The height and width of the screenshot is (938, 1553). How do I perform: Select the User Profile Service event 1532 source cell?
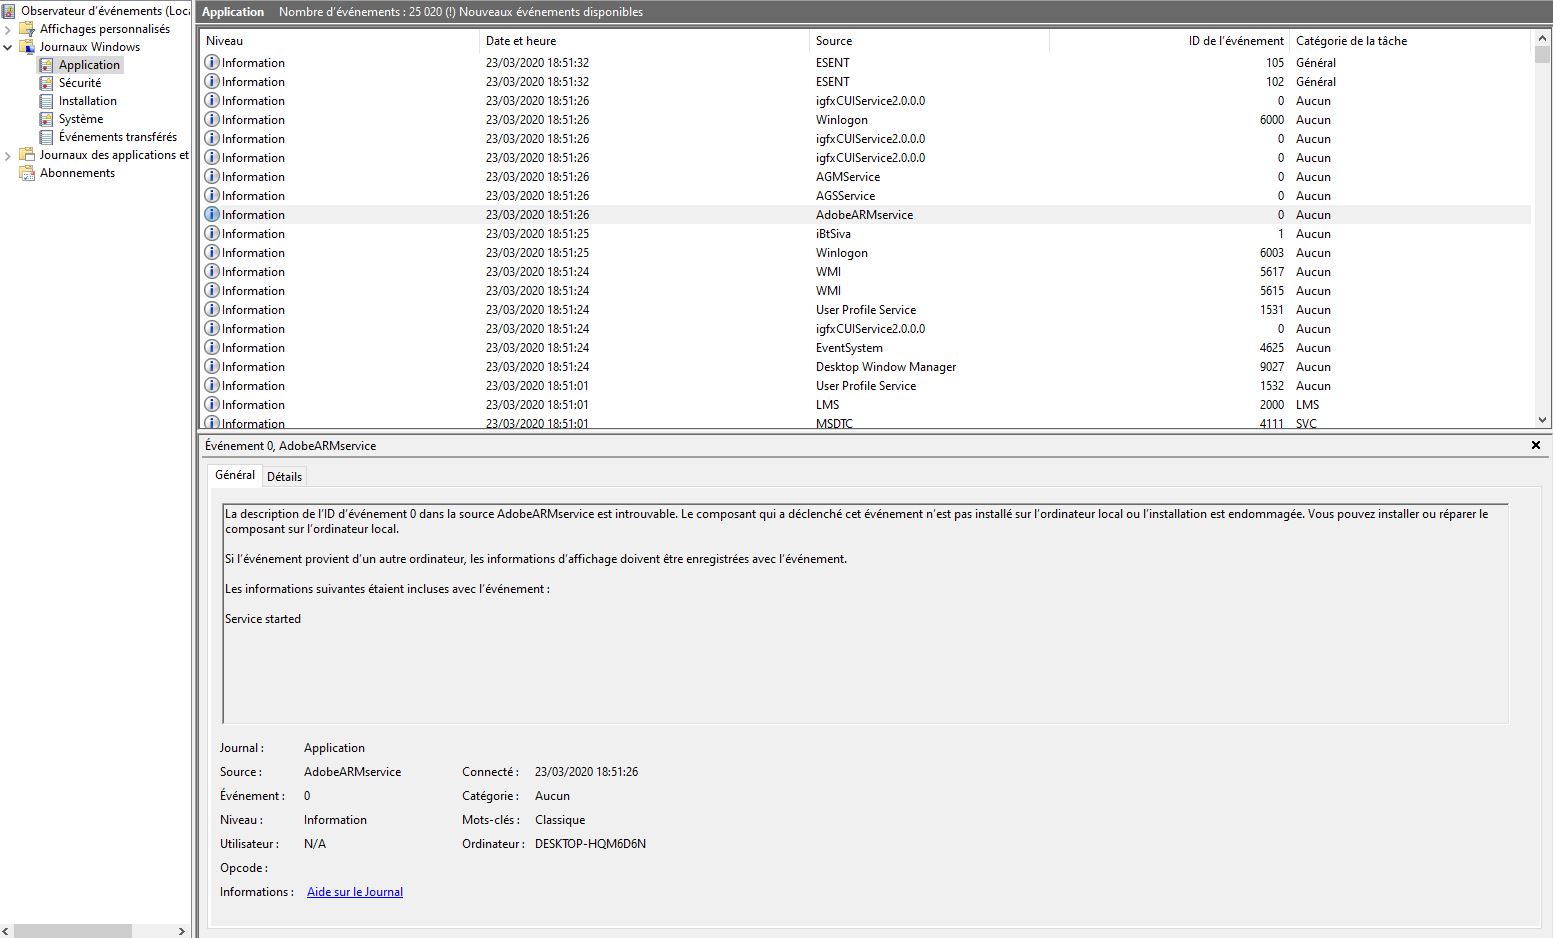coord(866,386)
